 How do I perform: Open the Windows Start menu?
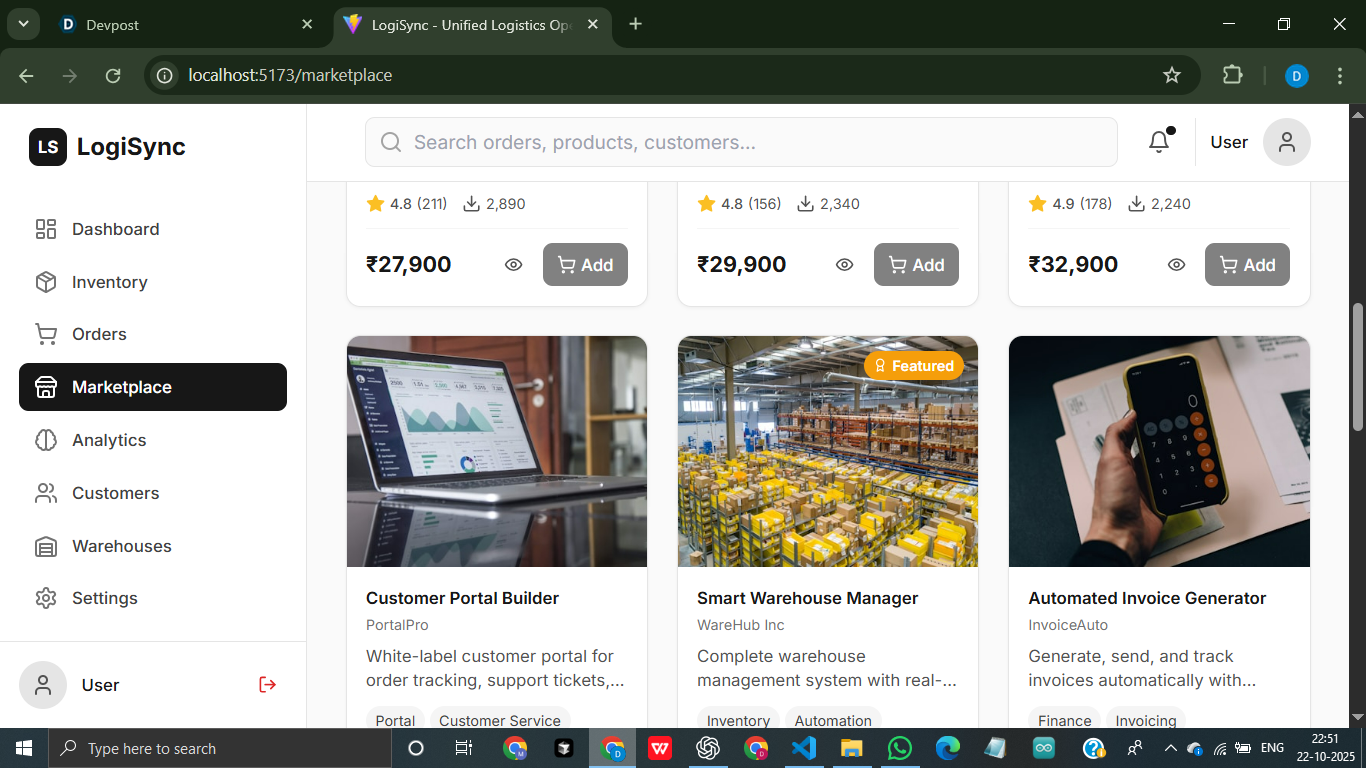(x=24, y=748)
